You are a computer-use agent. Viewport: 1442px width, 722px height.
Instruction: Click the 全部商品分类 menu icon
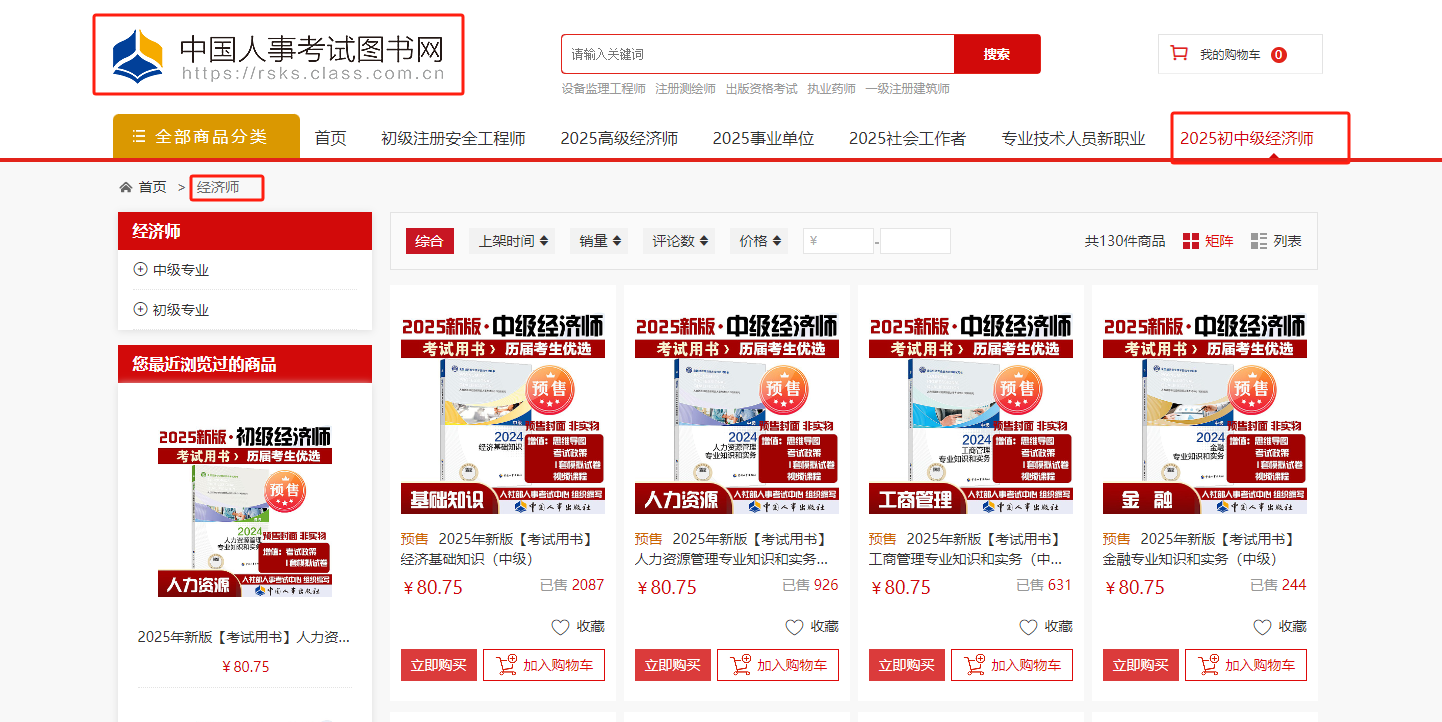(139, 137)
